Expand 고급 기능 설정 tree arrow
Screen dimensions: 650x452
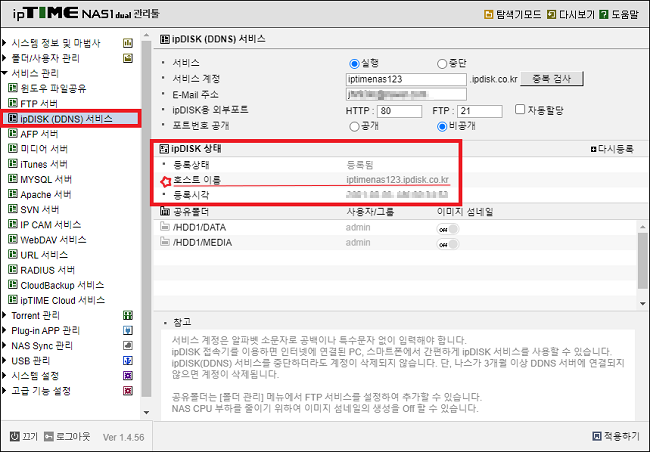(5, 391)
